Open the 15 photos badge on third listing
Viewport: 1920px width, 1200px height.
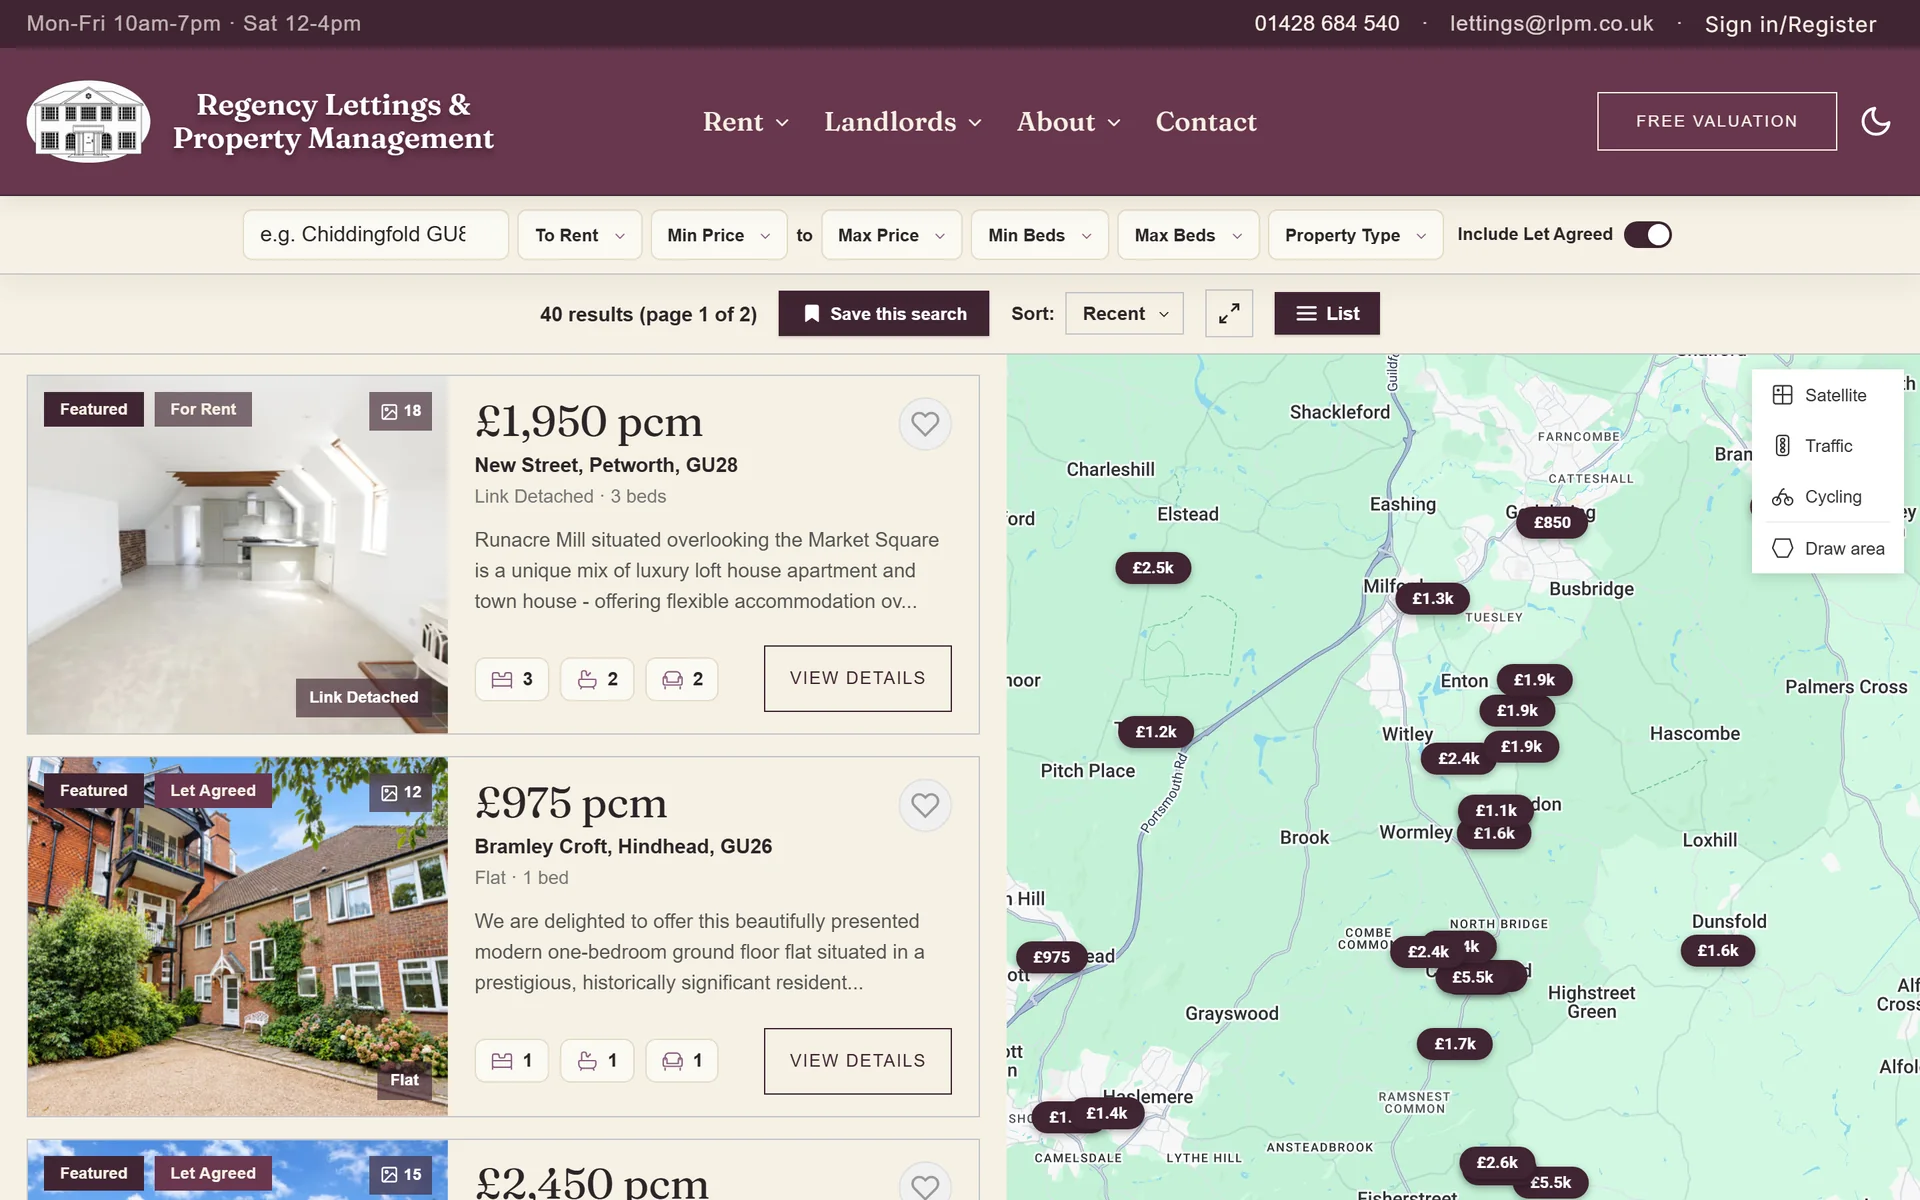pos(401,1174)
